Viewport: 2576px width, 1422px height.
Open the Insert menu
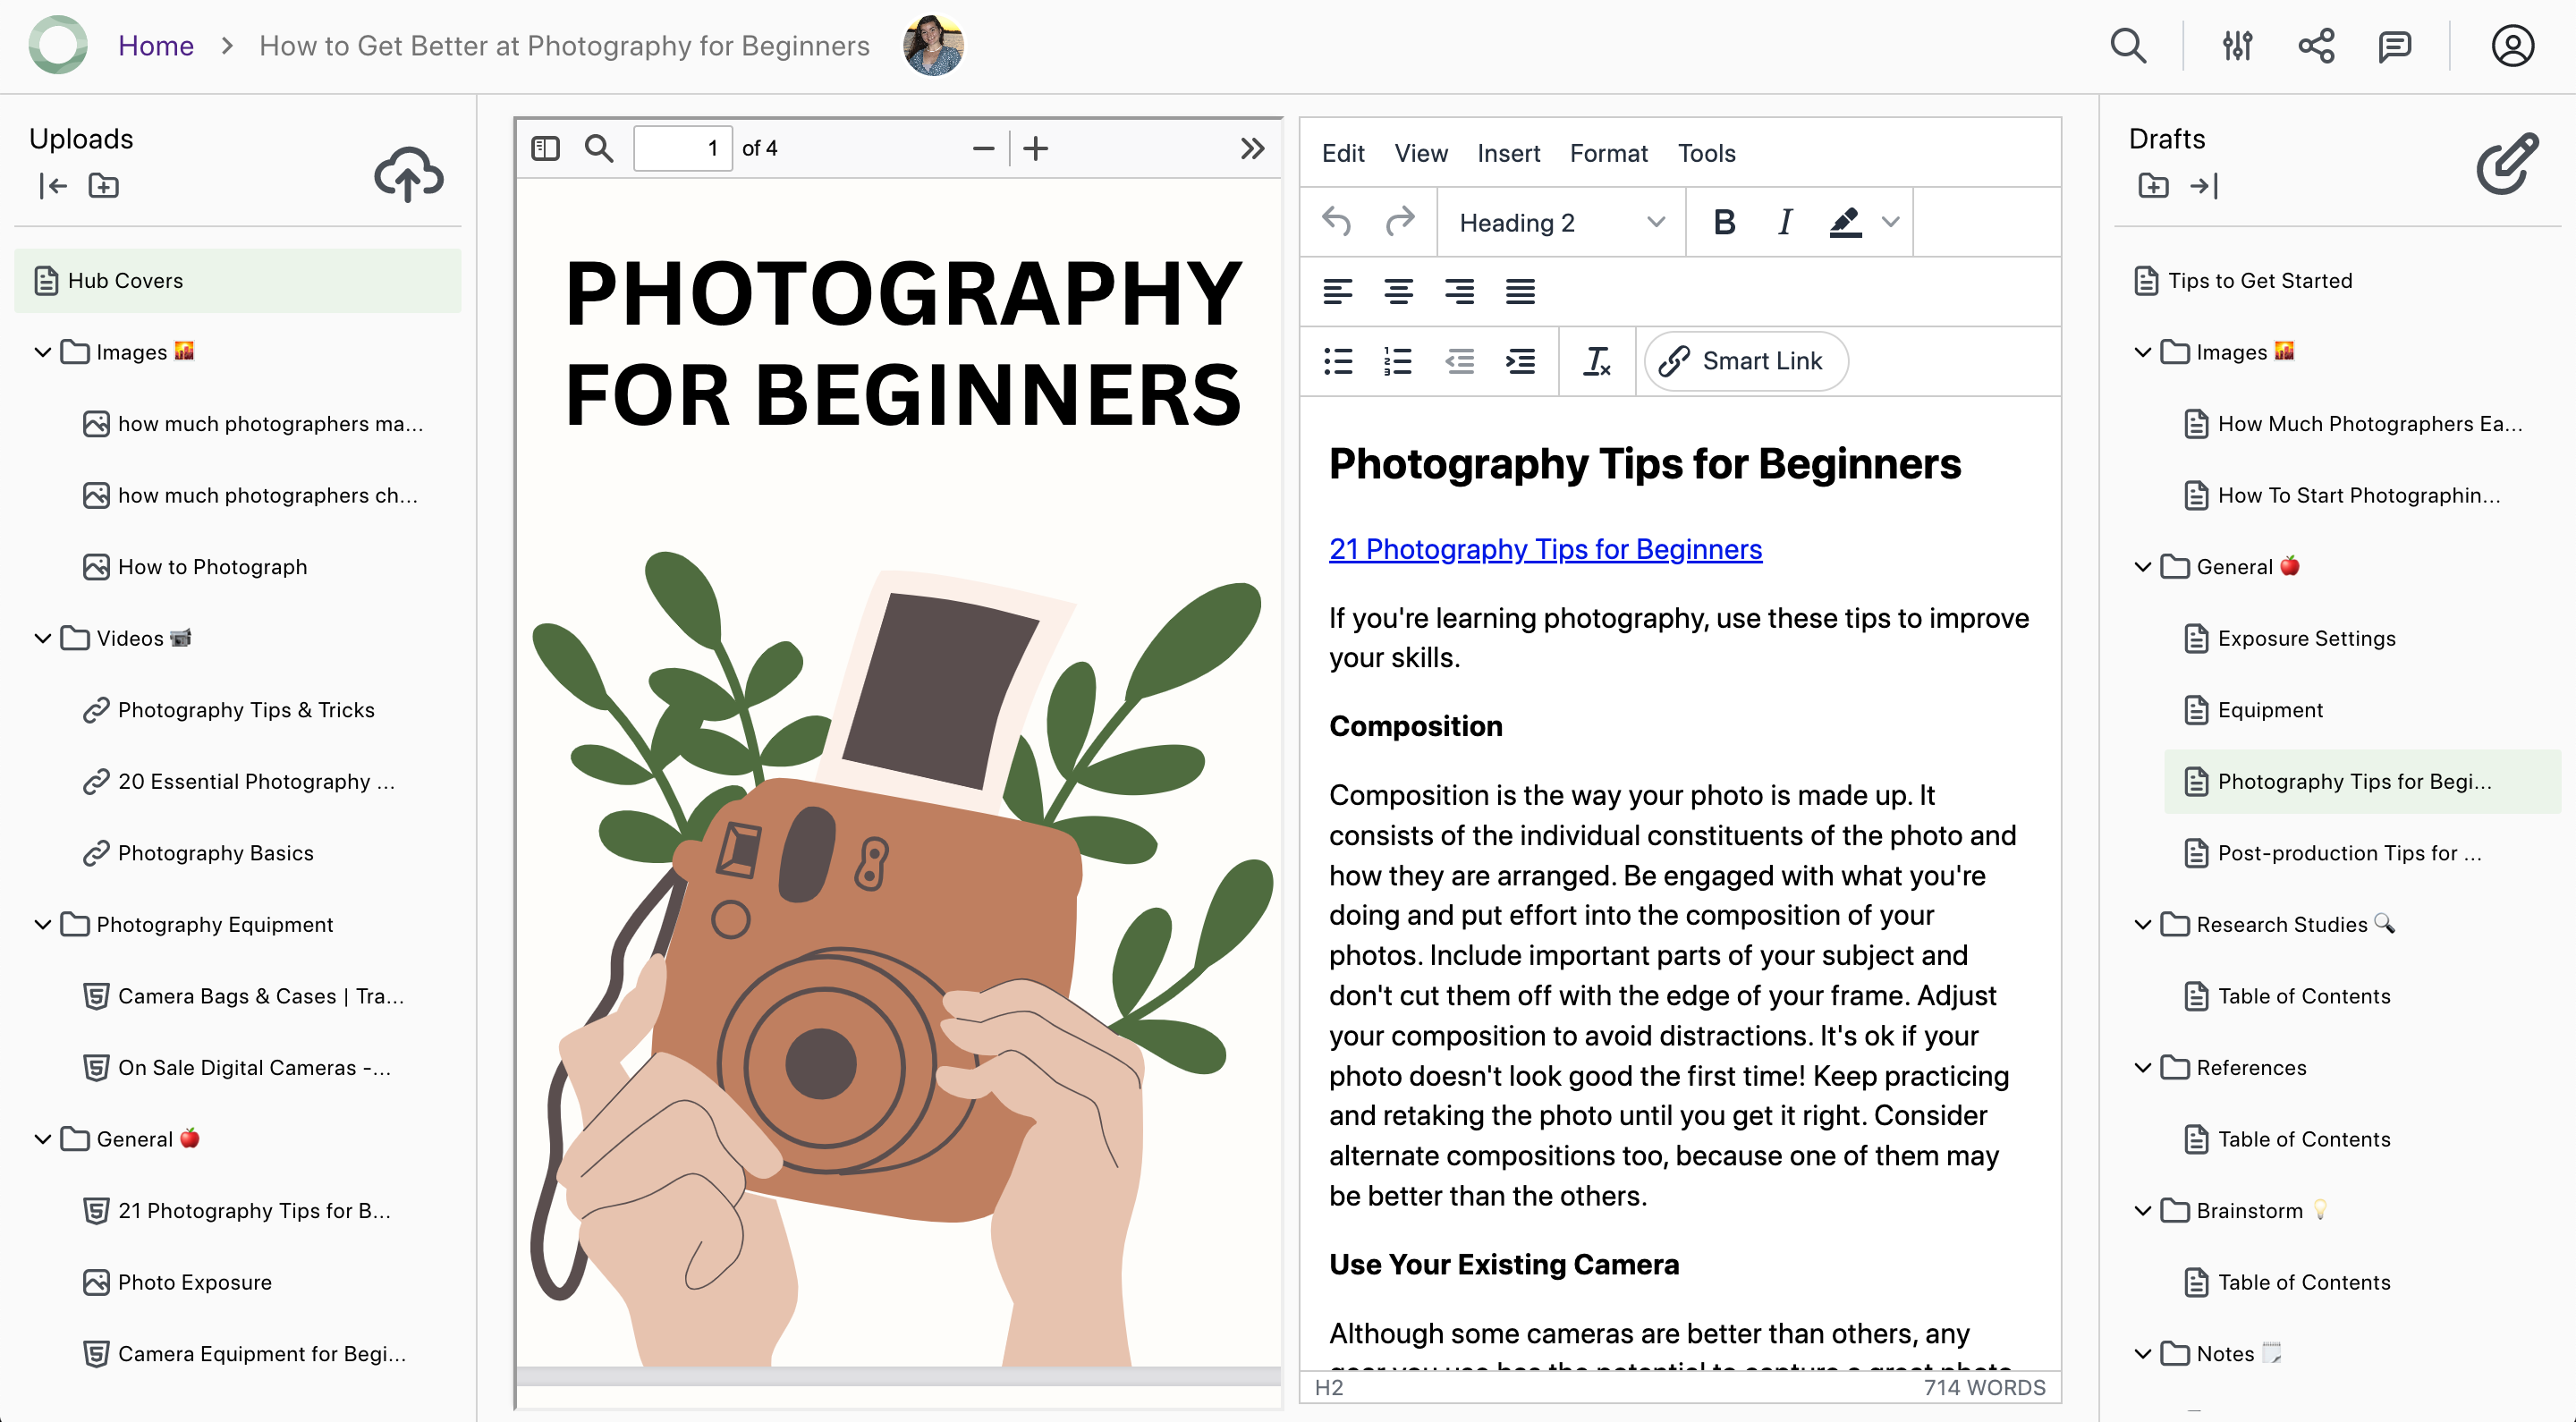coord(1509,153)
